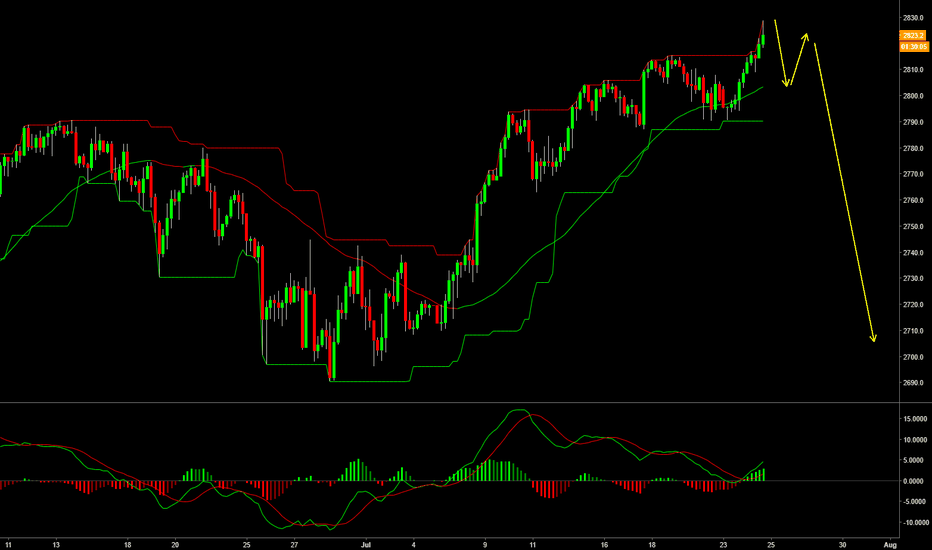Click the 10.0000 indicator scale value
932x550 pixels.
tap(915, 440)
